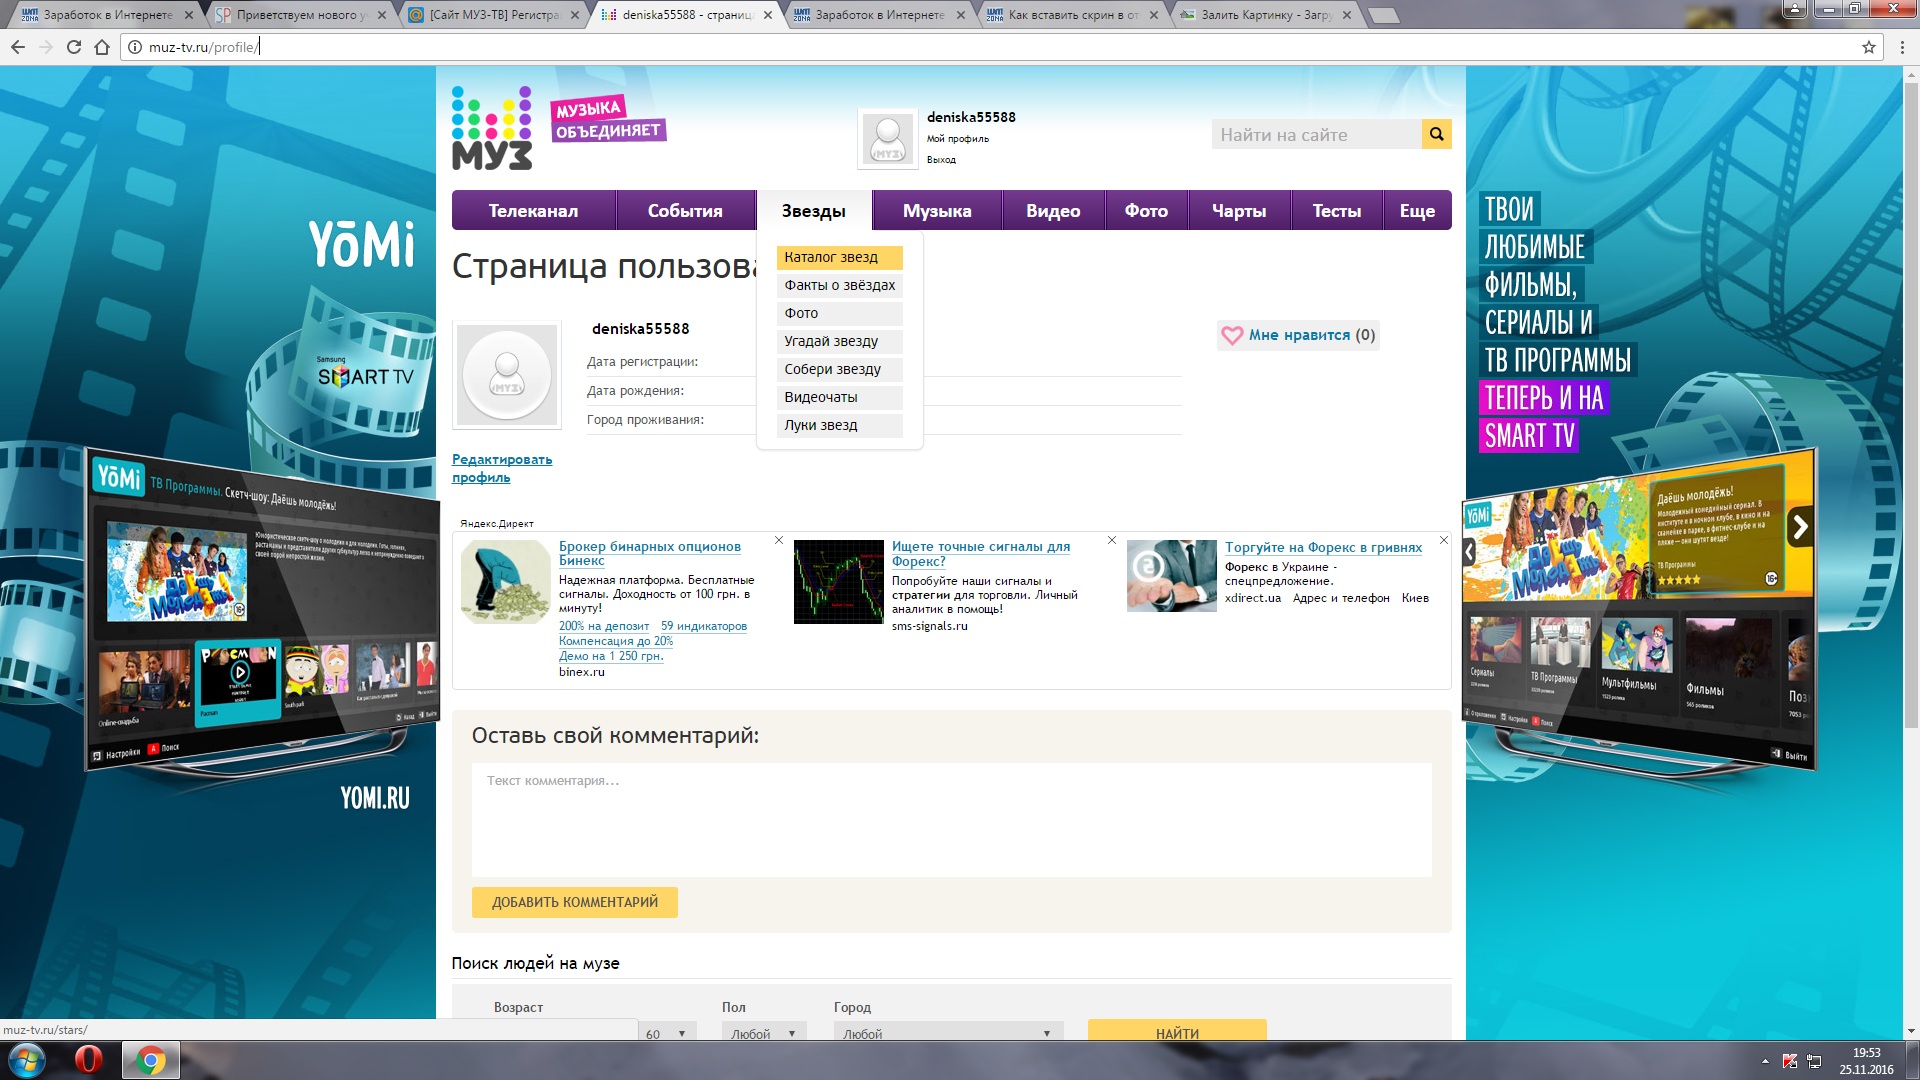
Task: Open the Телеканал menu
Action: 533,210
